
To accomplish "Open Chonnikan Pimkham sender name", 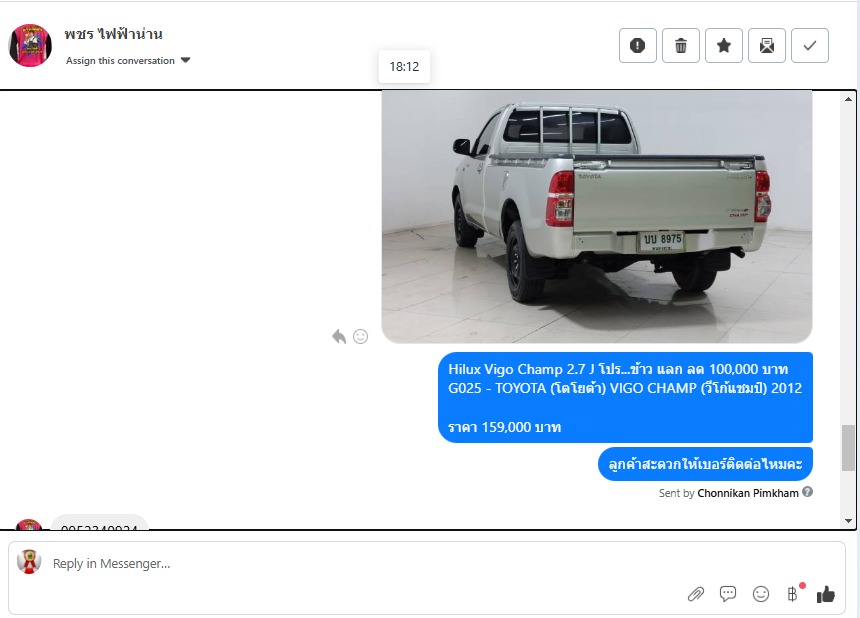I will coord(748,493).
